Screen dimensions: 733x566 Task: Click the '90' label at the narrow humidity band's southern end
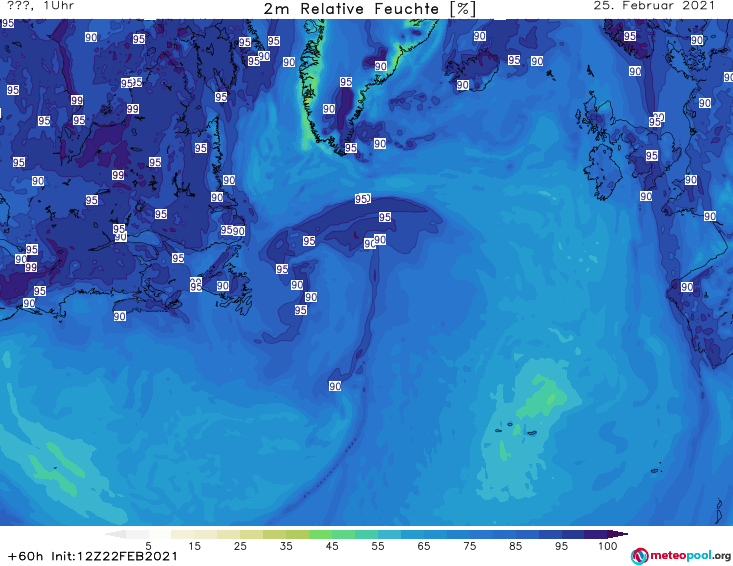tap(335, 386)
